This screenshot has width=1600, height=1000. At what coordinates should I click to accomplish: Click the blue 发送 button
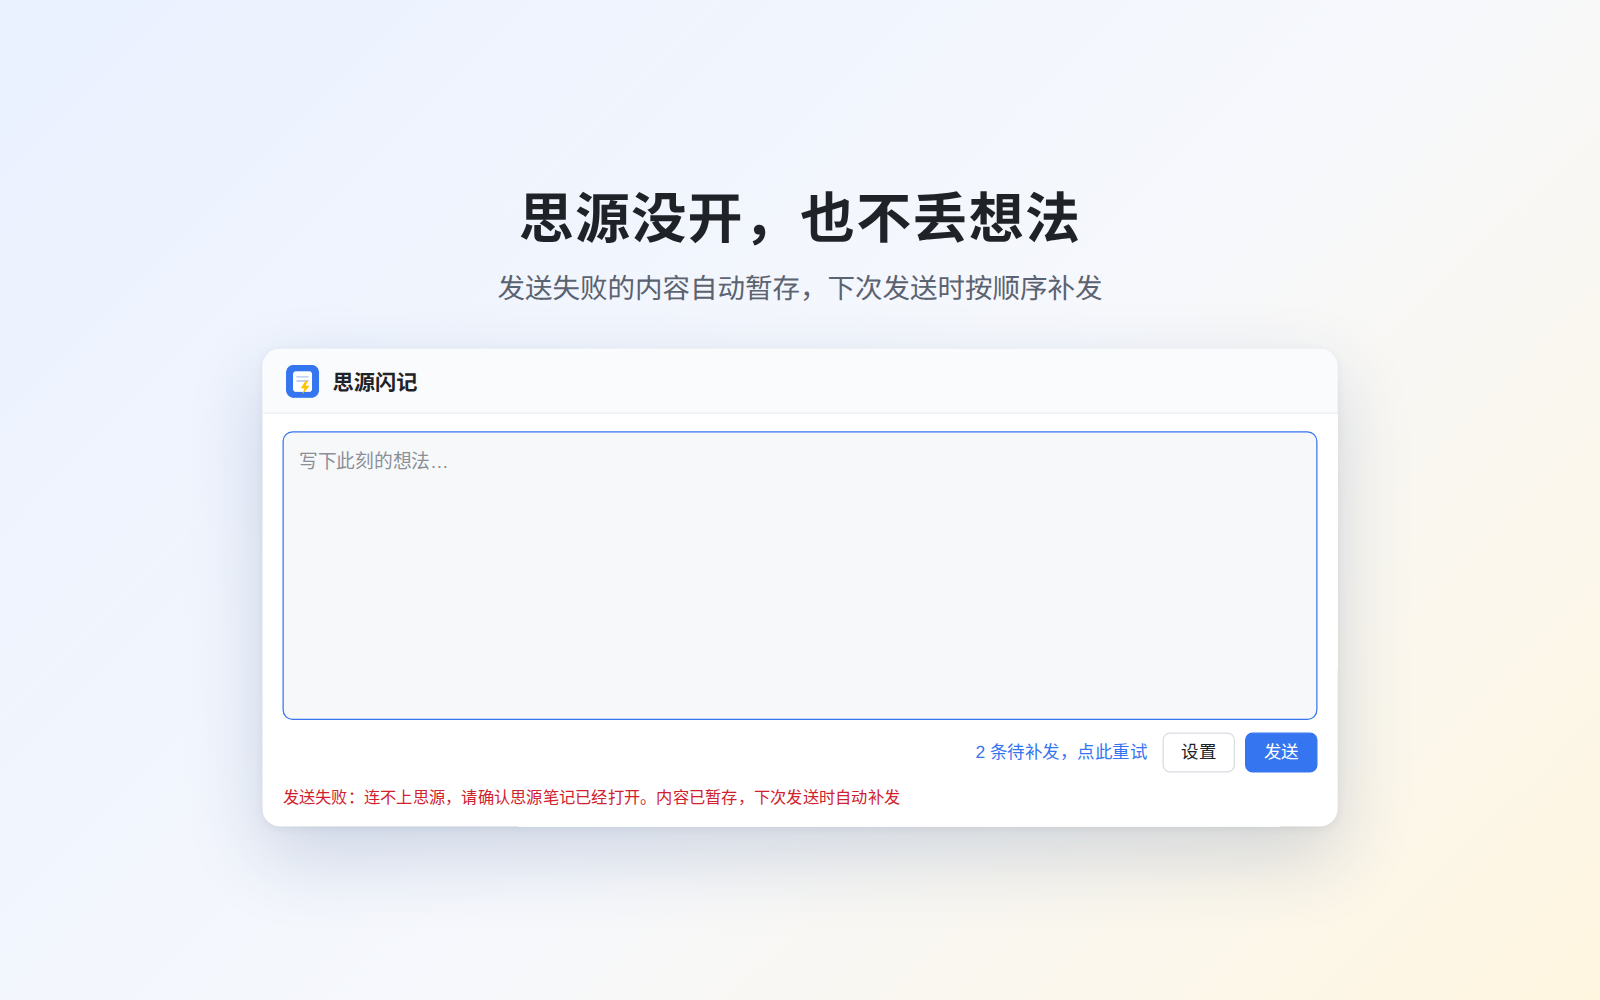(1281, 752)
